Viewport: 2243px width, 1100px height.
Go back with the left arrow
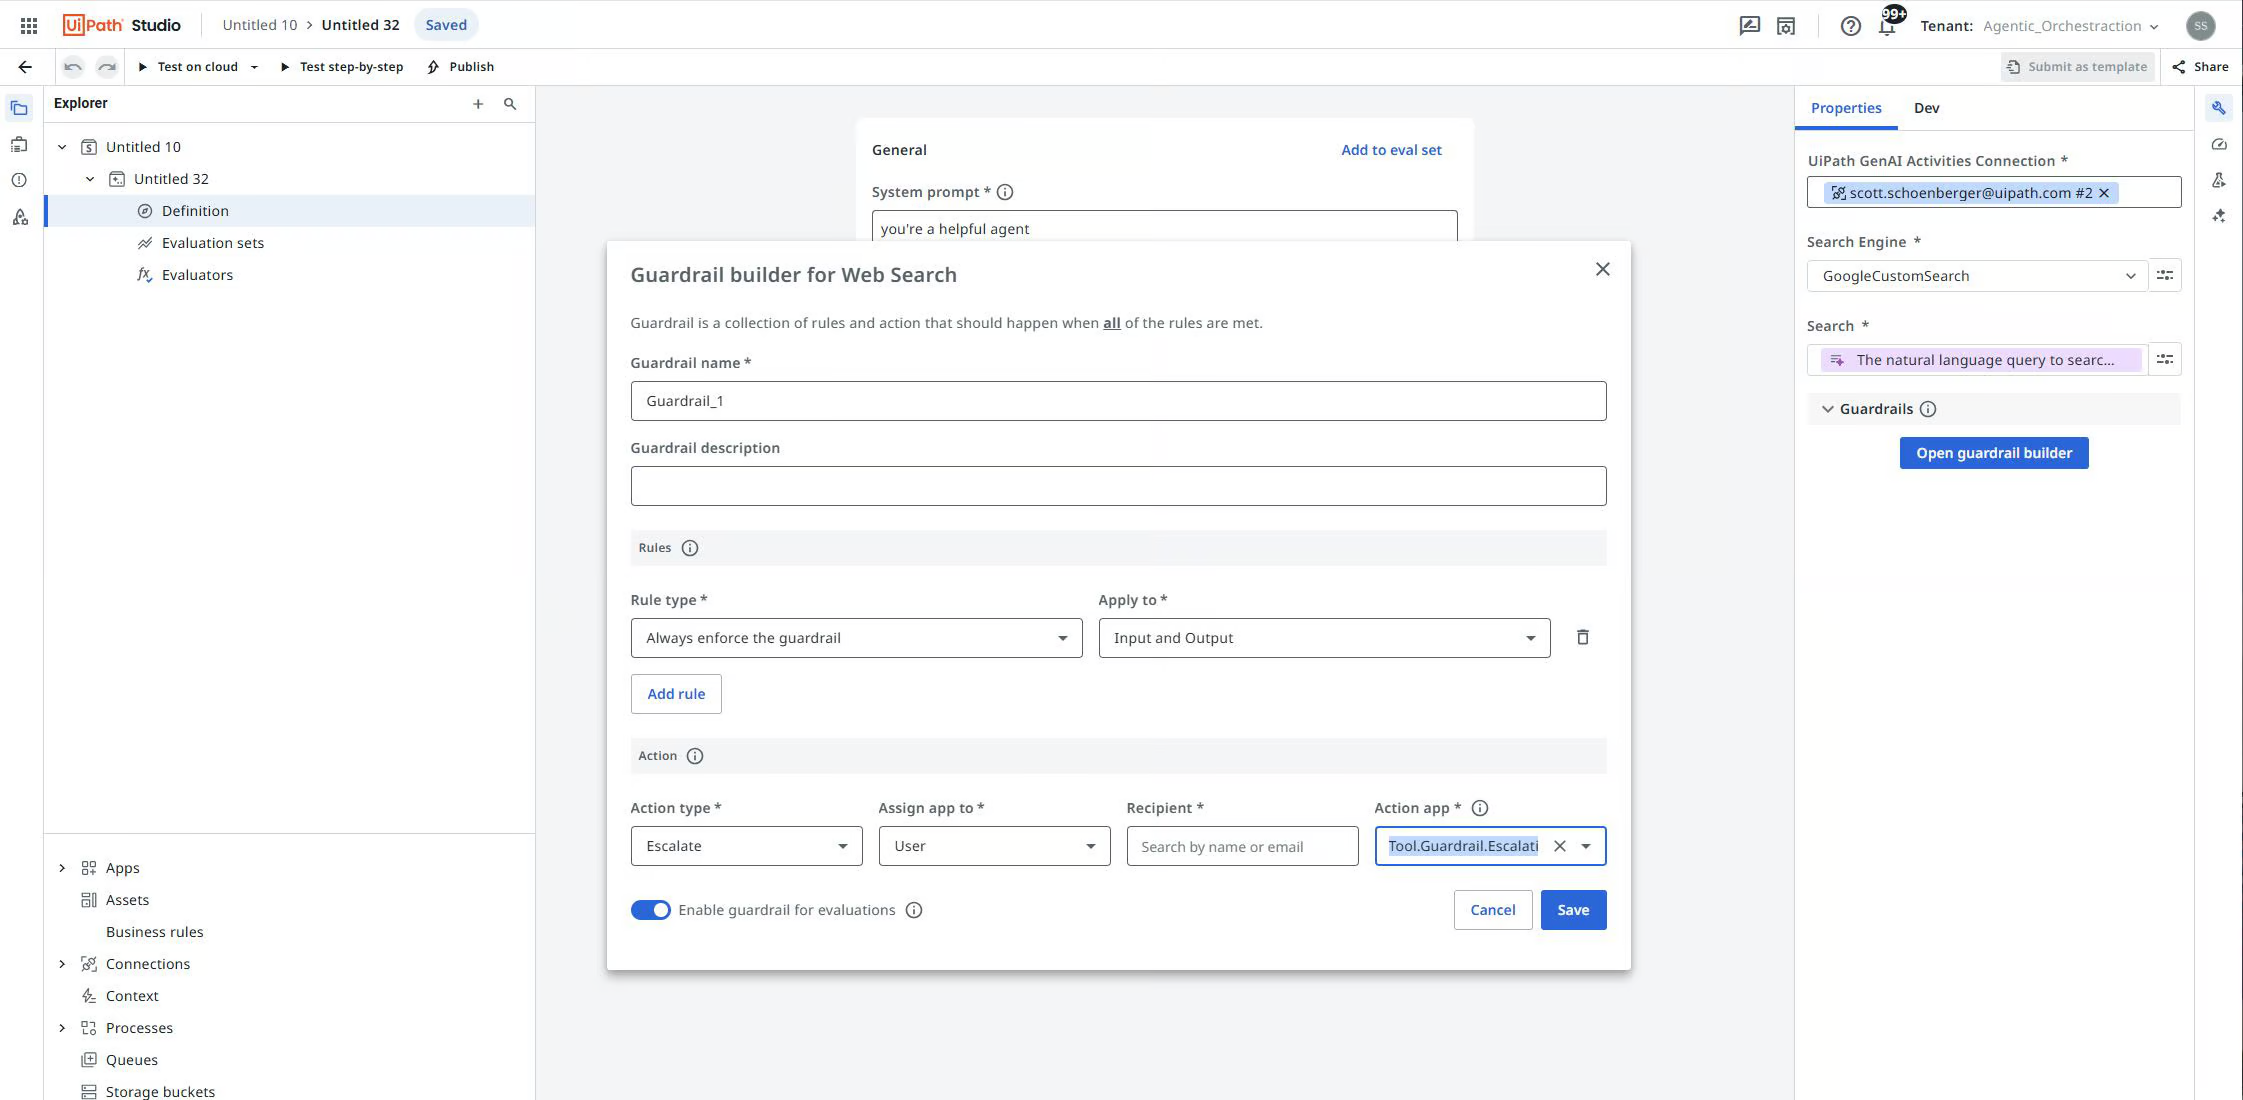coord(25,67)
